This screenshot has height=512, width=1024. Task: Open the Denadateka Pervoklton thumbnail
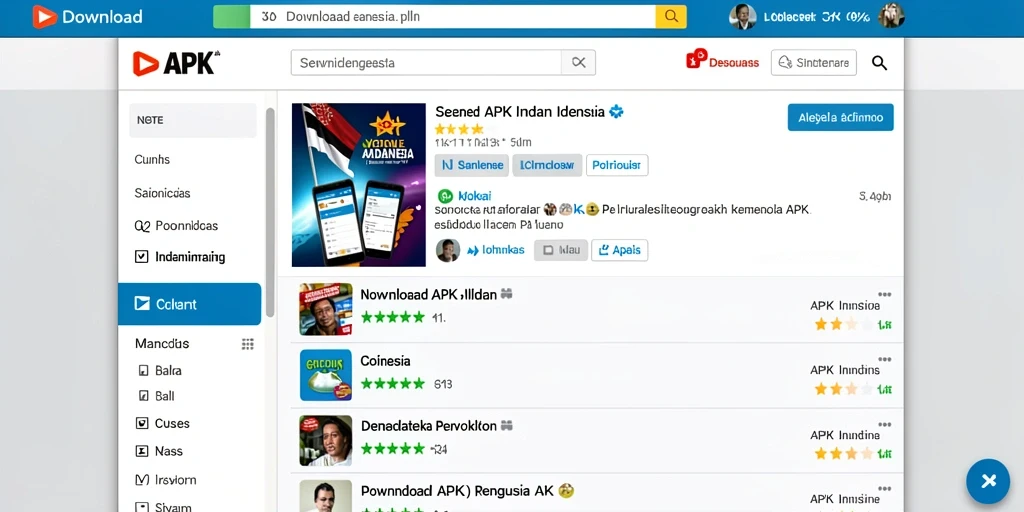[x=326, y=441]
